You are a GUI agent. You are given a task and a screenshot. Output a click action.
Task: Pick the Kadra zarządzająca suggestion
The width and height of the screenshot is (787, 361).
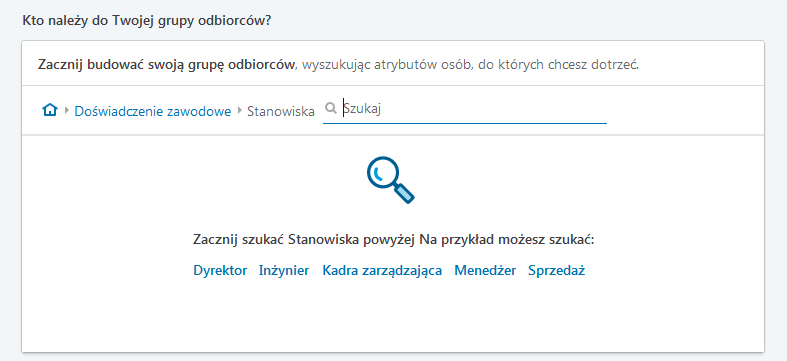(x=382, y=271)
